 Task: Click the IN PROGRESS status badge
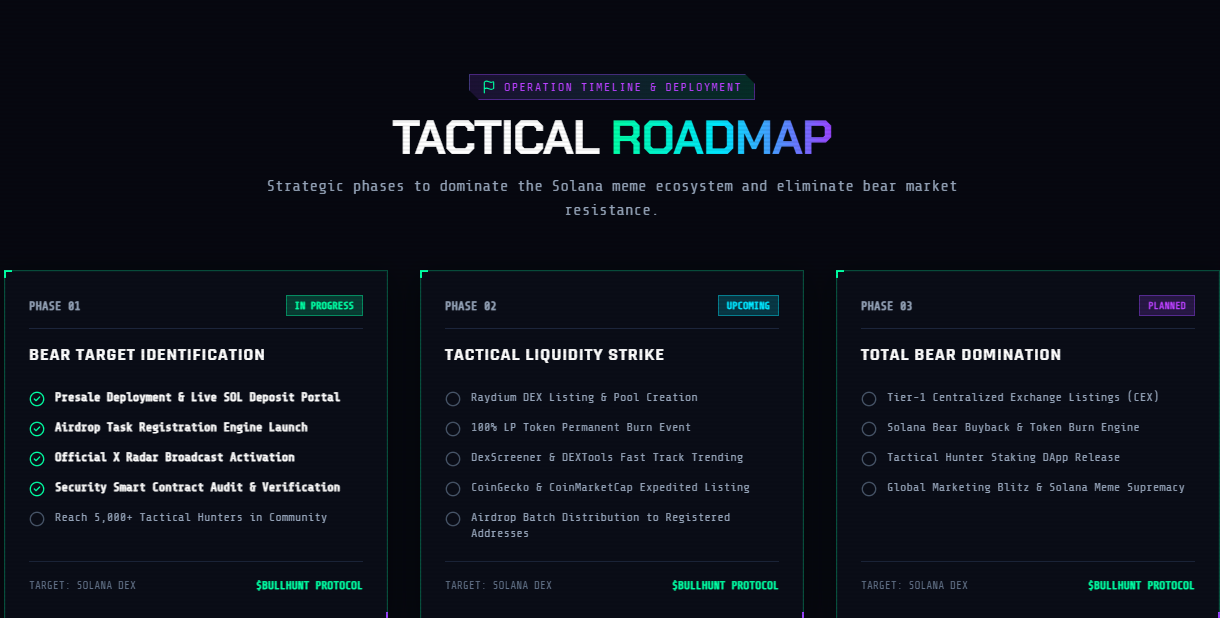(x=324, y=306)
